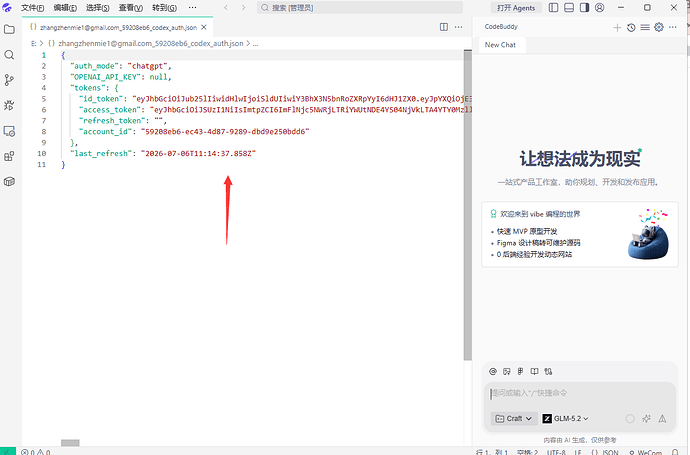
Task: Open the Run and Debug bug icon
Action: (9, 105)
